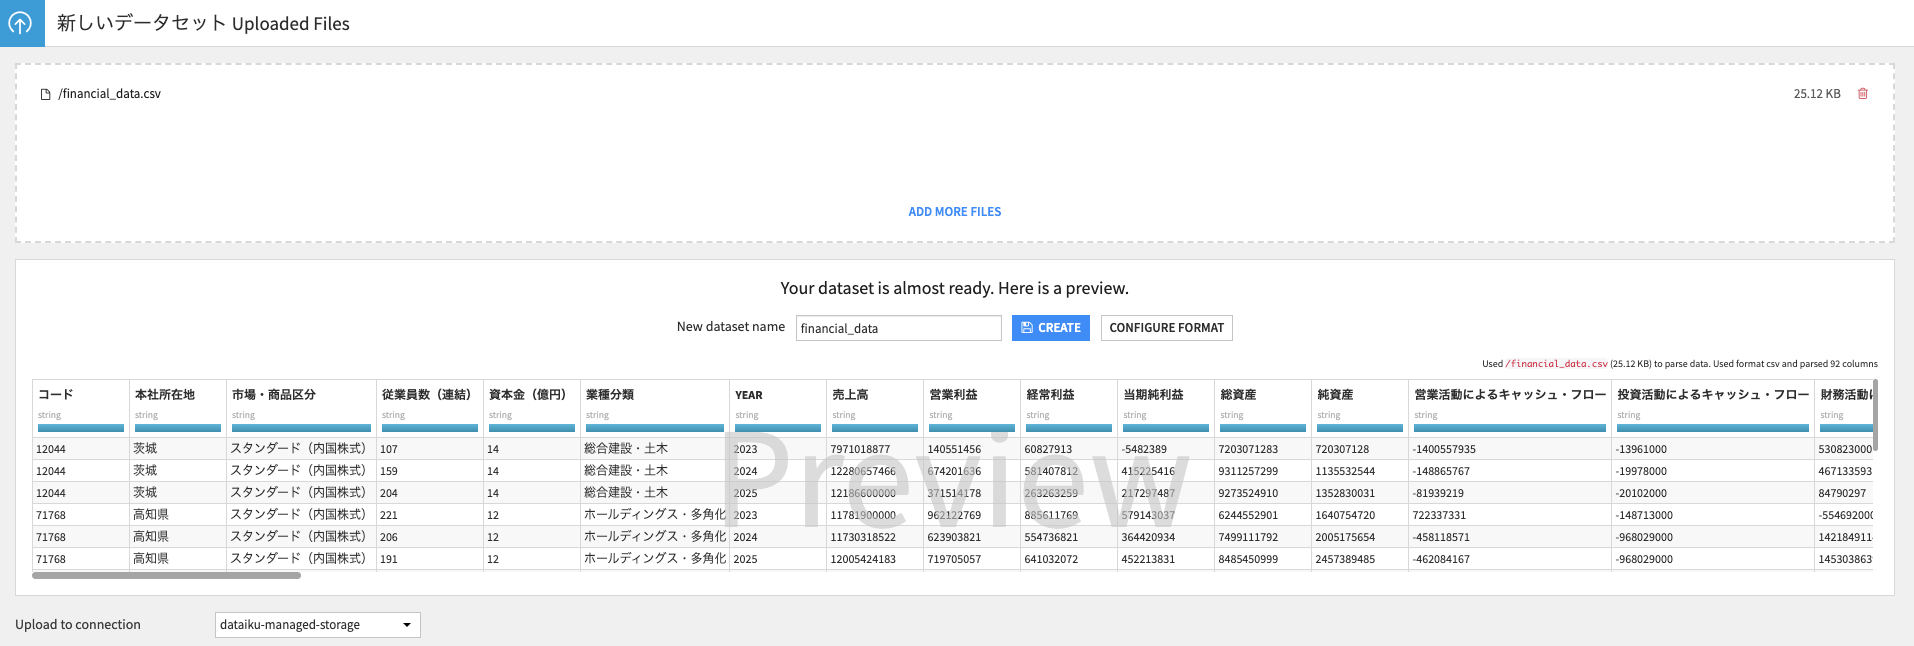Click the 営業利益 column header
This screenshot has height=646, width=1914.
[953, 395]
